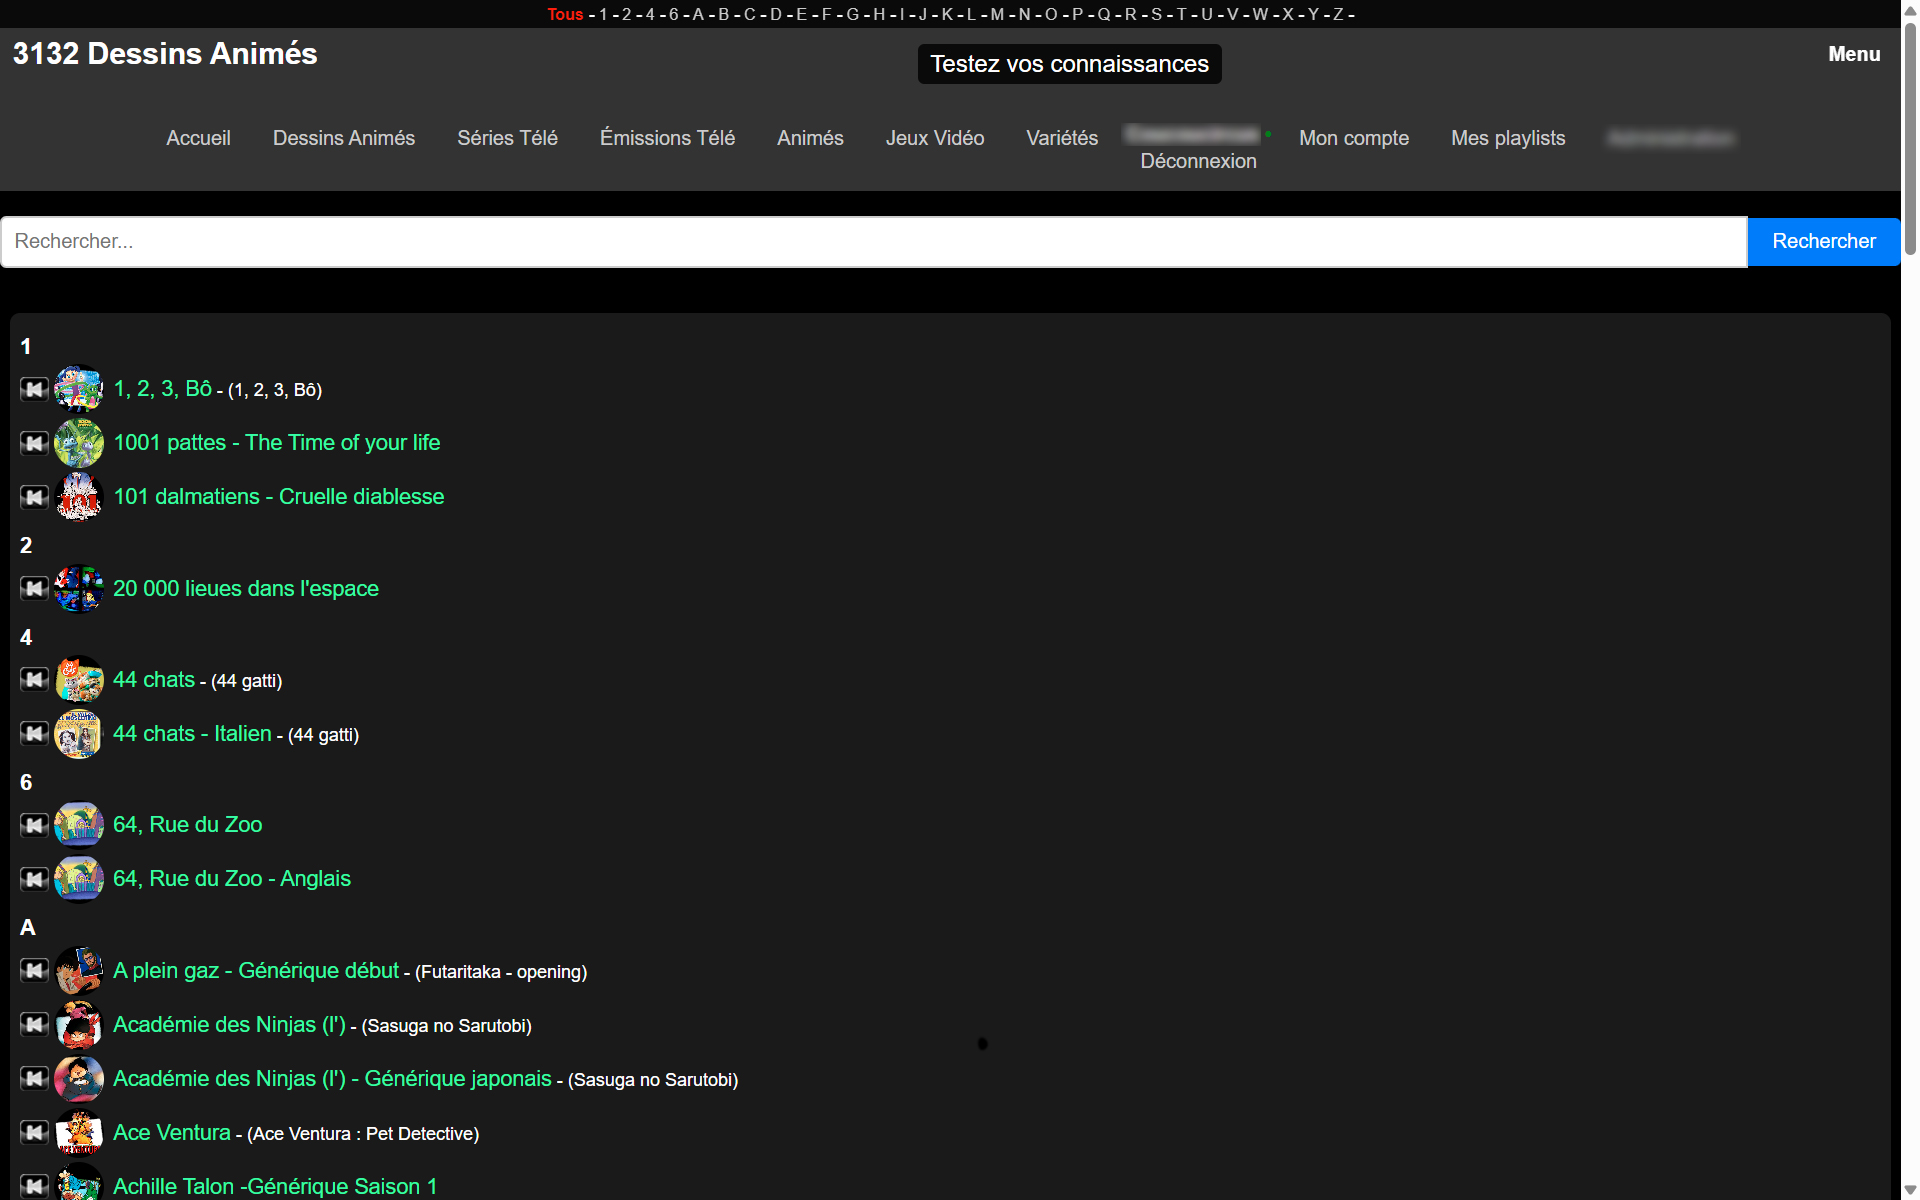1920x1200 pixels.
Task: Open the 1001 pattes - The Time of your life link
Action: click(x=276, y=443)
